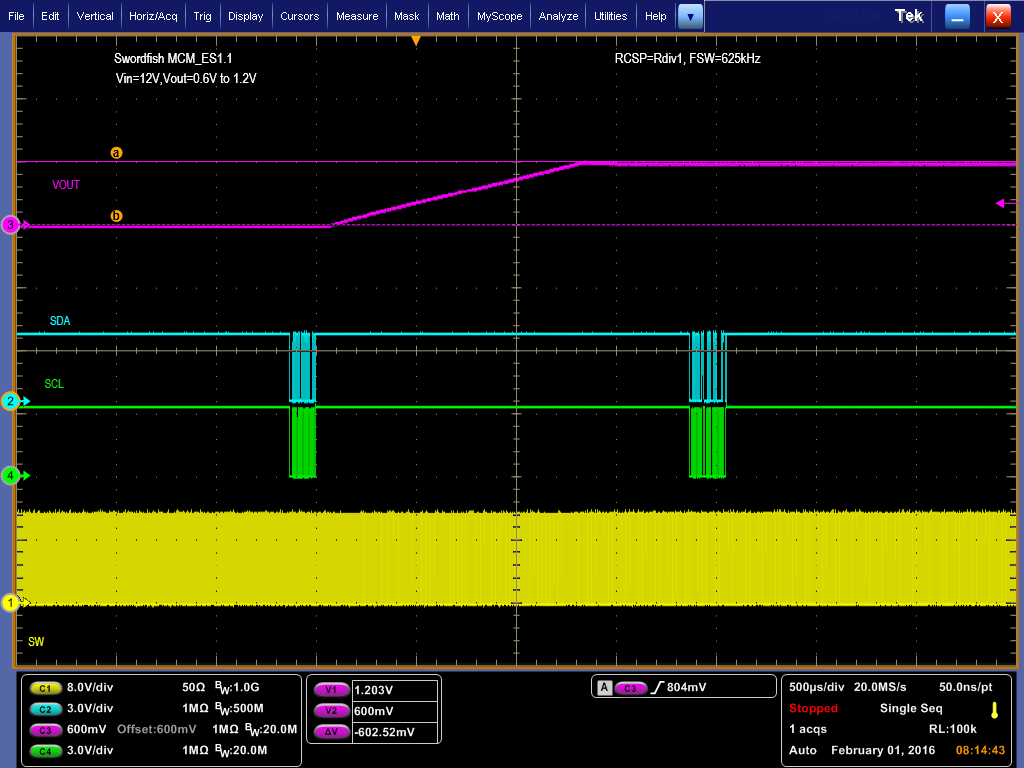Open the Measure menu

(357, 16)
